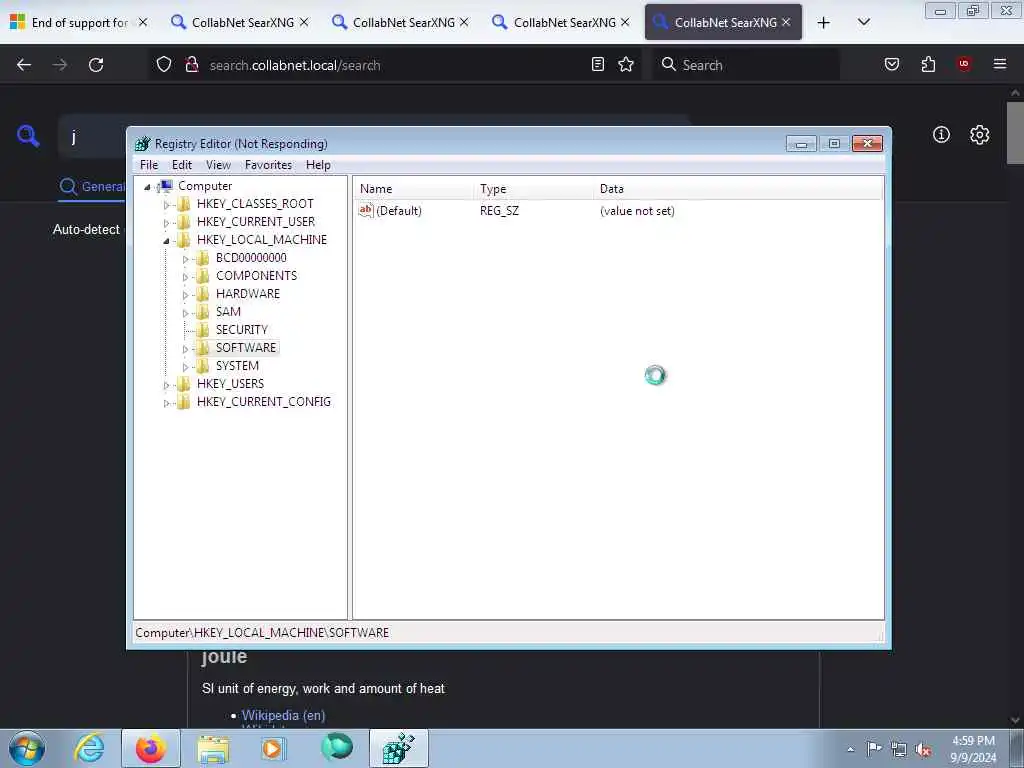
Task: Expand HKEY_CLASSES_ROOT tree node
Action: point(166,204)
